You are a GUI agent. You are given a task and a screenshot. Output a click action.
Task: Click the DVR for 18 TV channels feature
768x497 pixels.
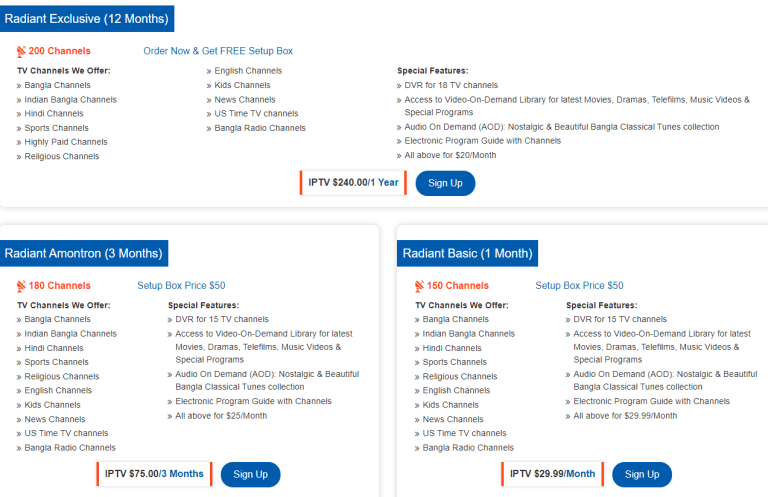451,85
